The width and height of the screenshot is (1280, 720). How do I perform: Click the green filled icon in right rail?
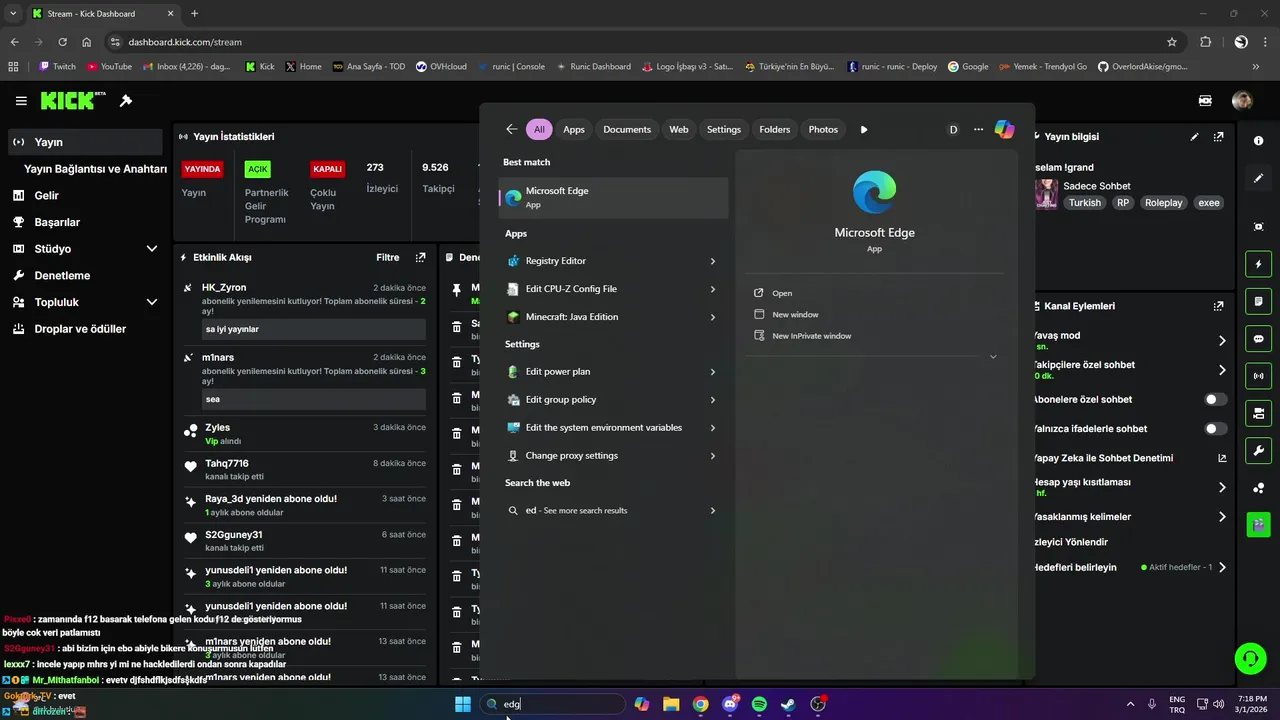[x=1259, y=523]
